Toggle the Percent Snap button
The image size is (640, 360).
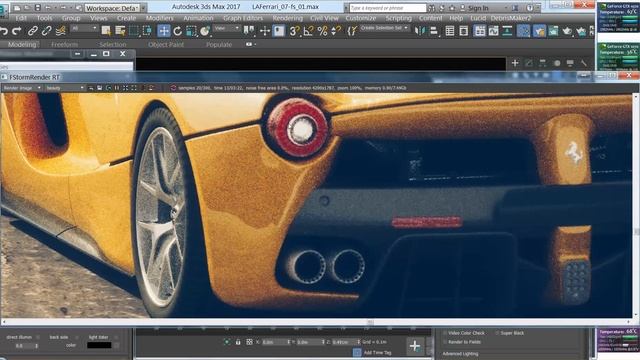click(322, 31)
